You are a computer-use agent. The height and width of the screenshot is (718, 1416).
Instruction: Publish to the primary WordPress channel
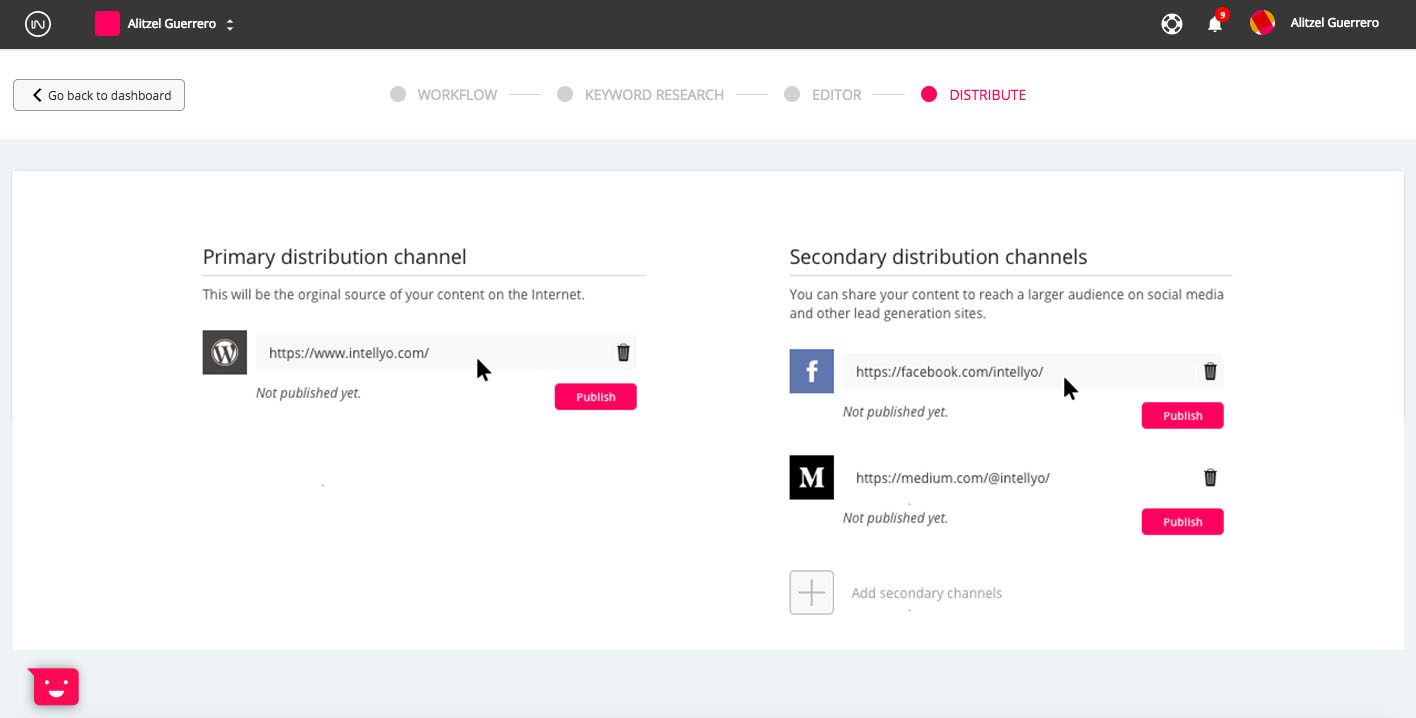[x=596, y=397]
